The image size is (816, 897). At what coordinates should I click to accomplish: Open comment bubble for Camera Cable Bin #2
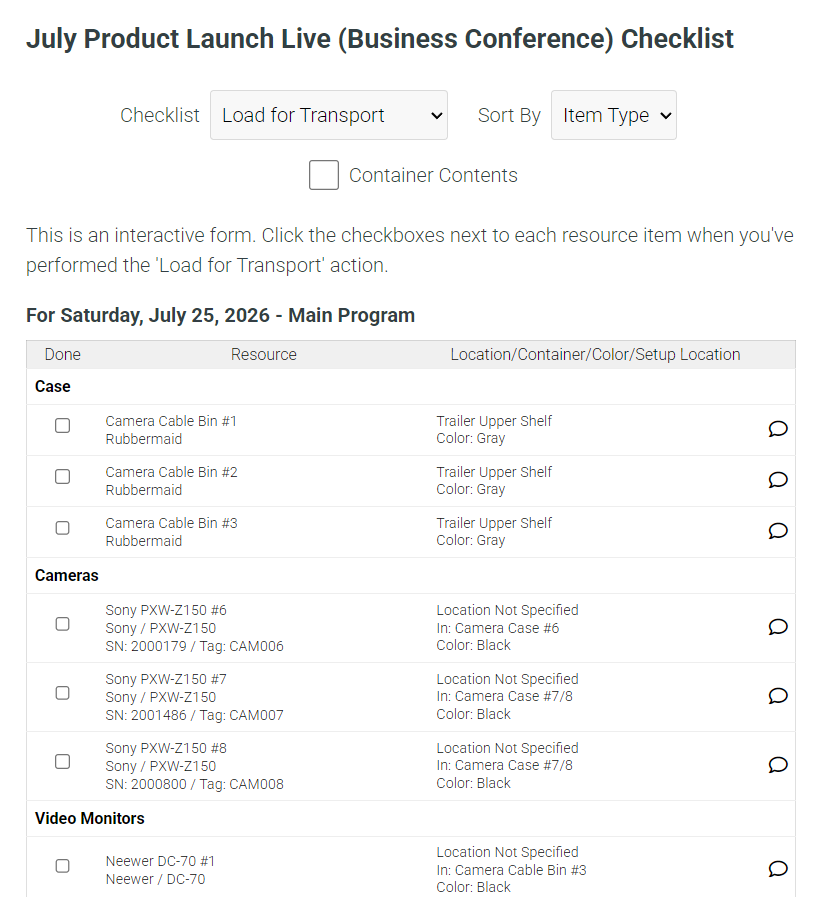point(778,480)
